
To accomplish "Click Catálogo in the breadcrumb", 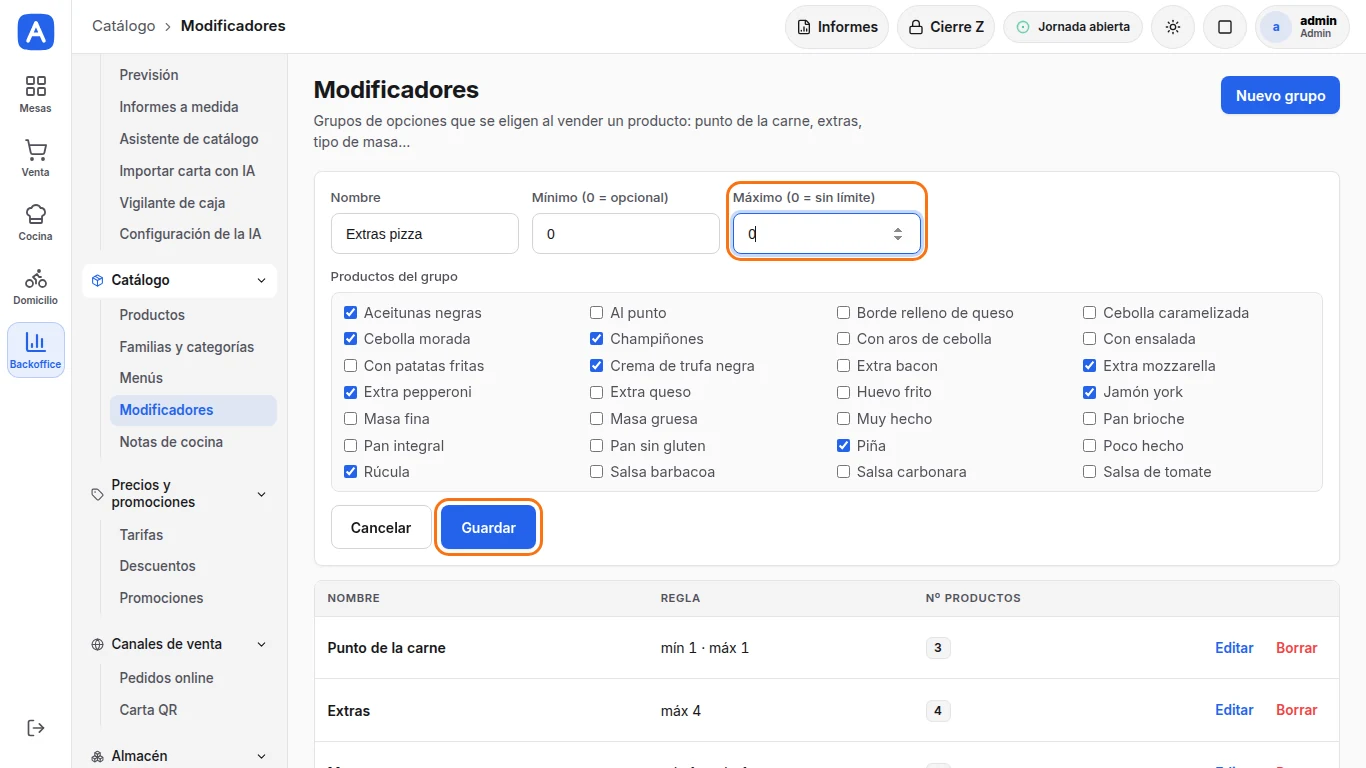I will 124,26.
